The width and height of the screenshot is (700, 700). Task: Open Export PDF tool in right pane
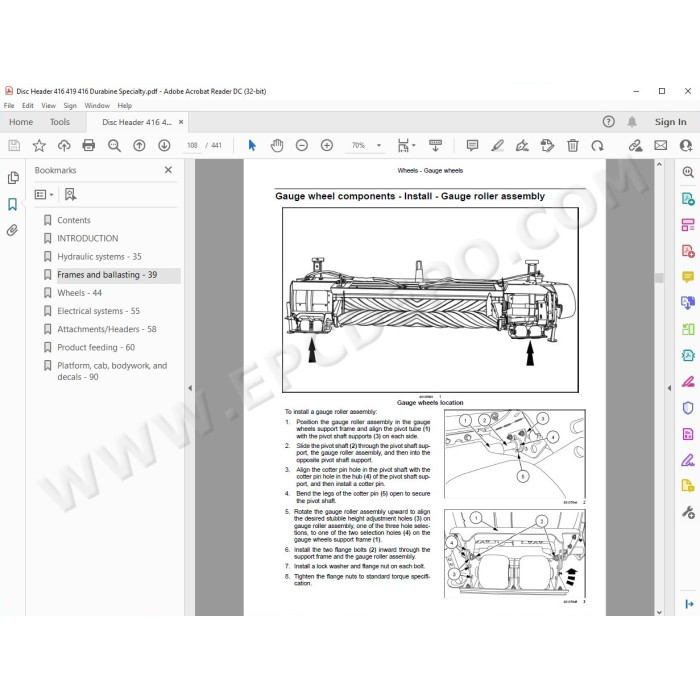tap(688, 199)
